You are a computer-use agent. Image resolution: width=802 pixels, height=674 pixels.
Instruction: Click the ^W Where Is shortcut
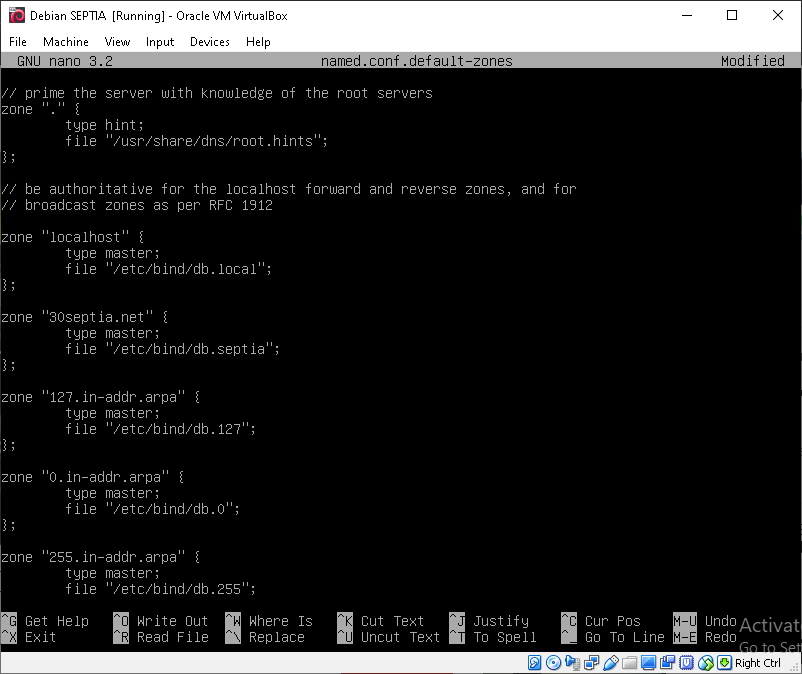(x=269, y=621)
